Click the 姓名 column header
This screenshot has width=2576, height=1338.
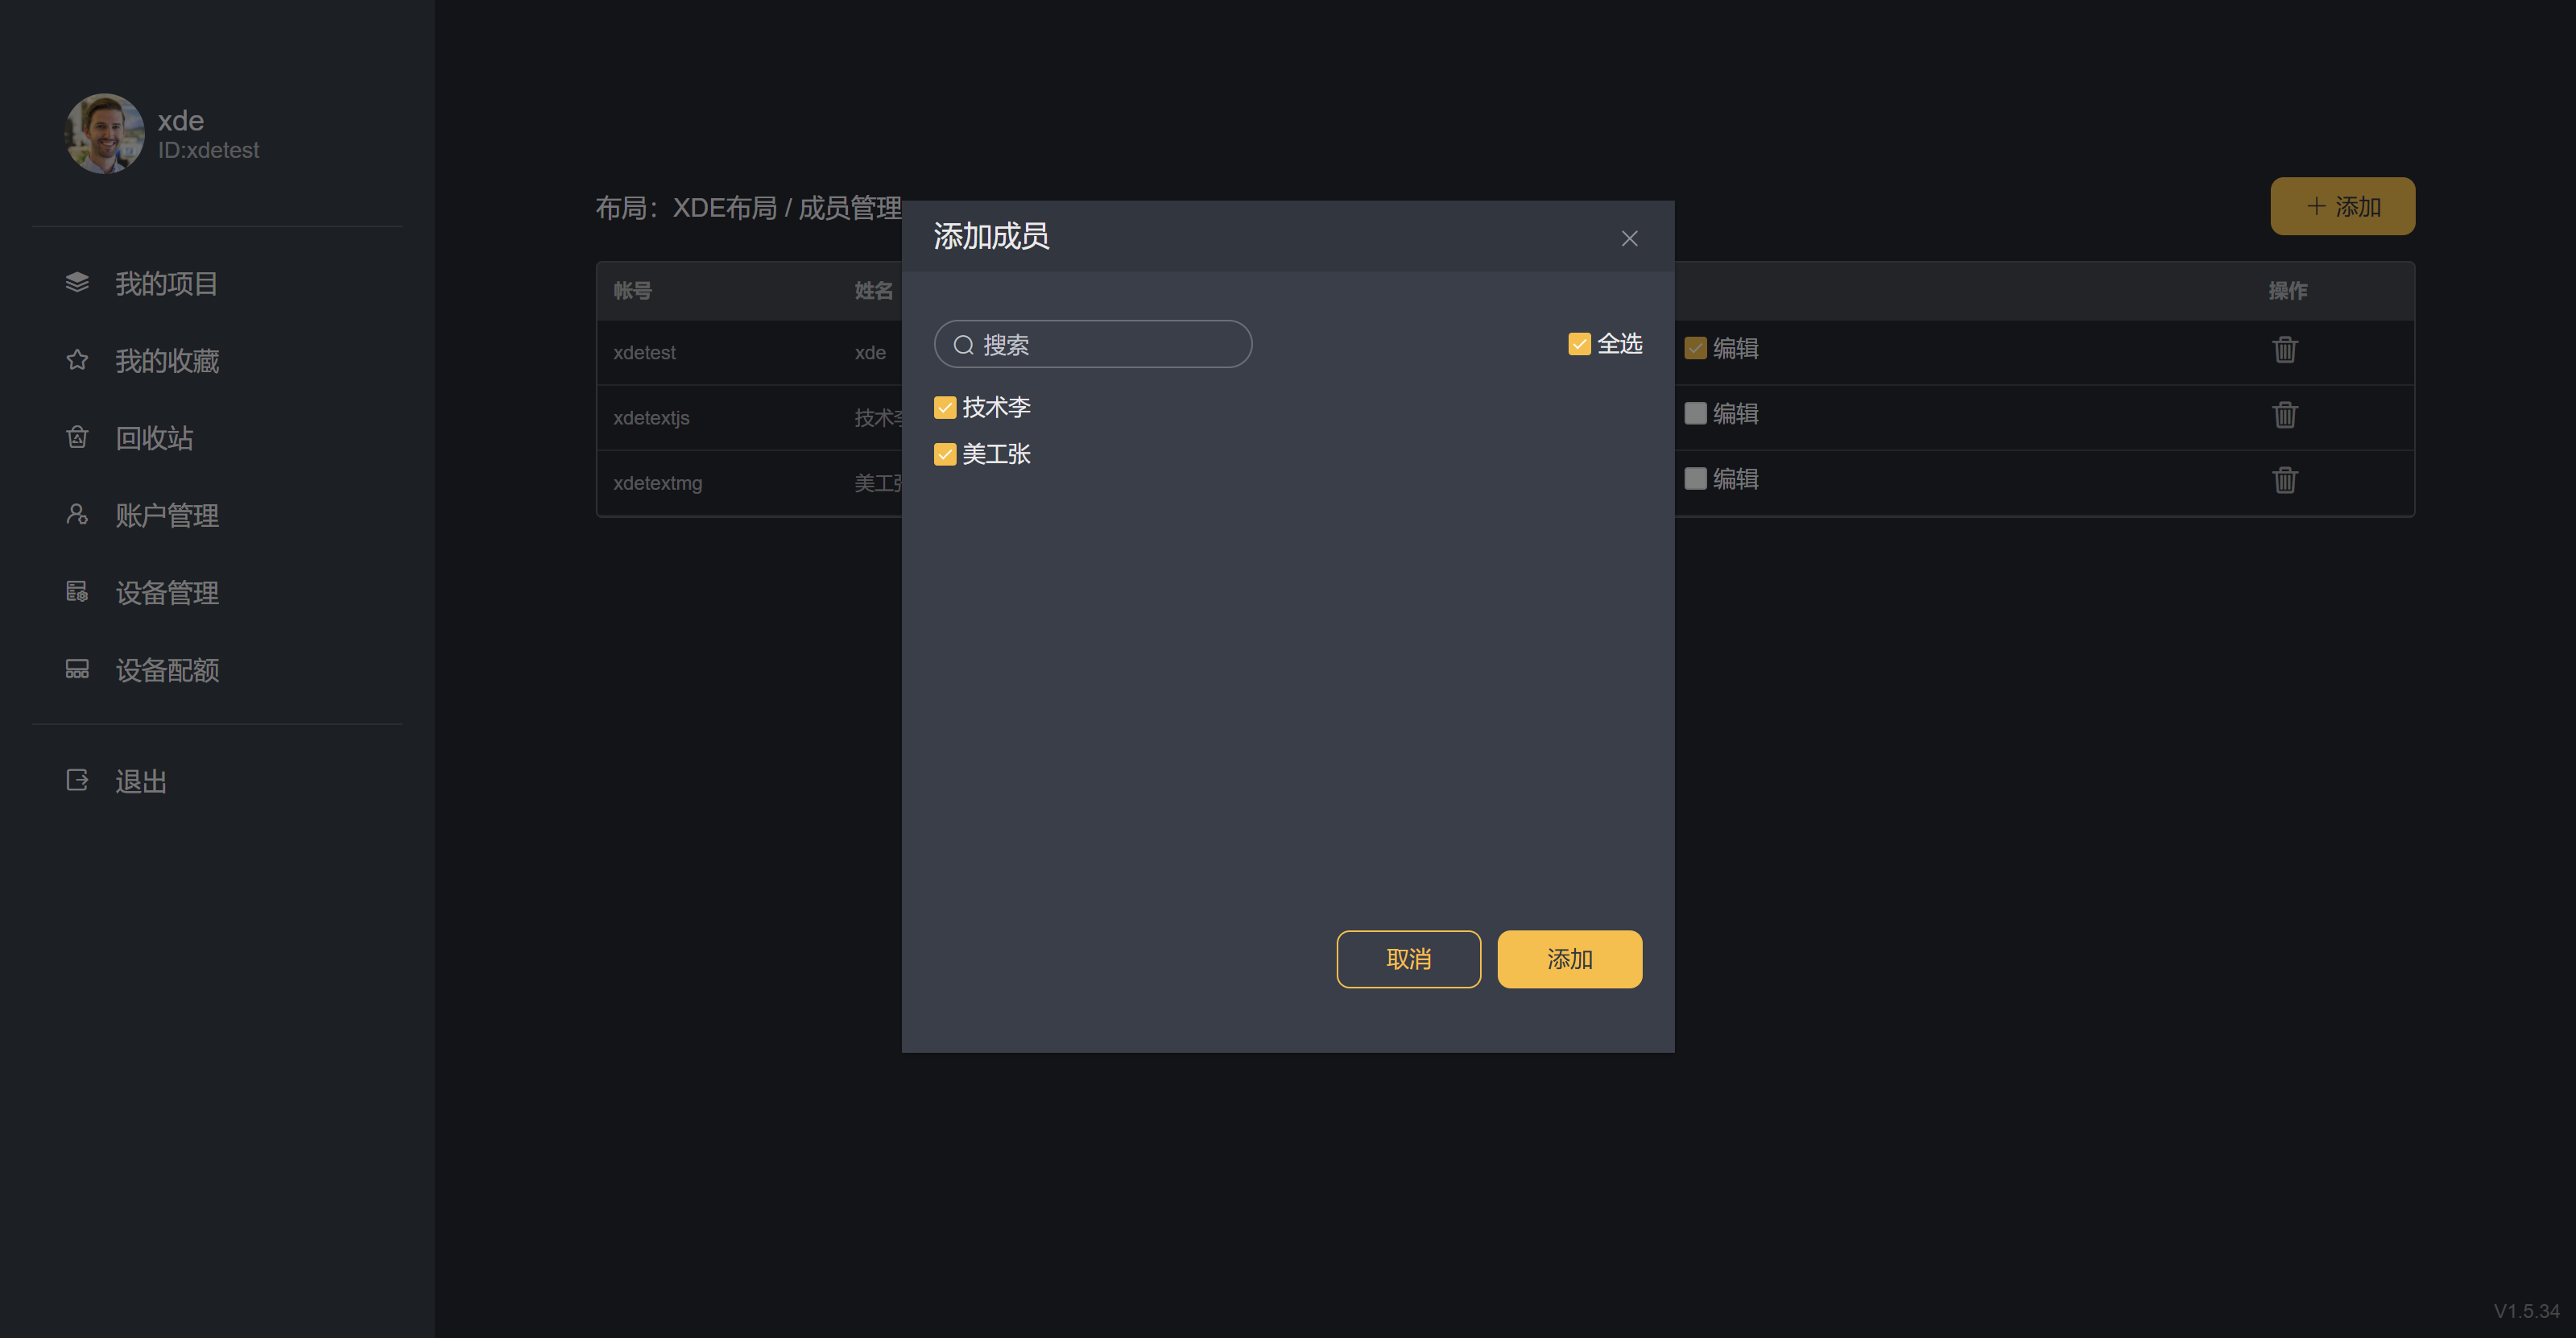tap(873, 291)
